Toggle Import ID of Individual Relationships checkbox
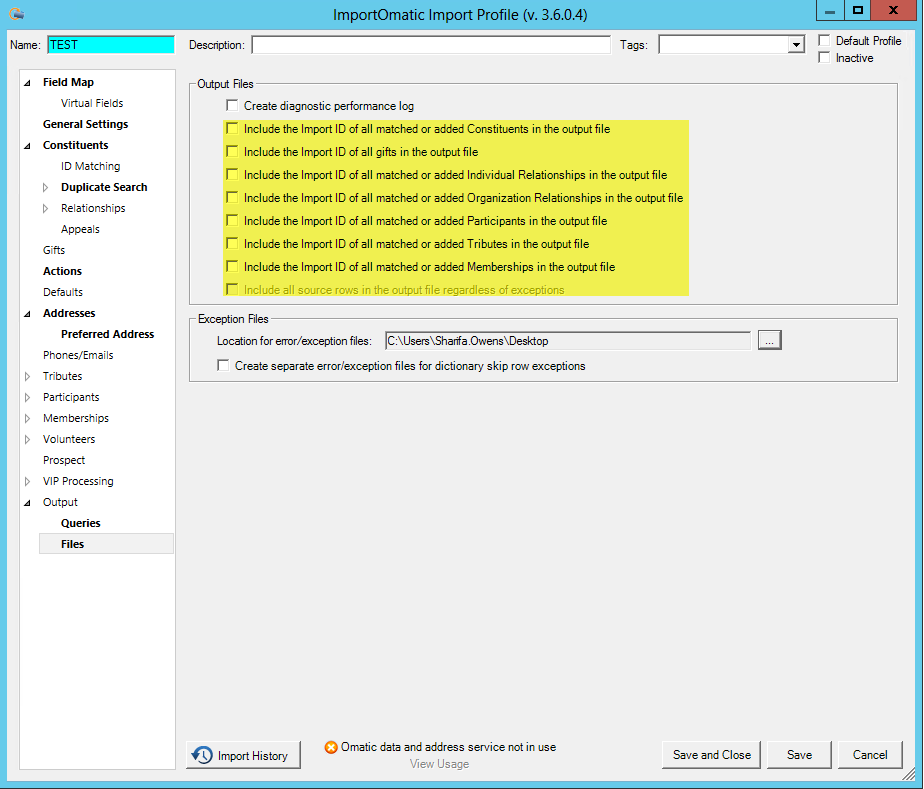 (x=232, y=174)
